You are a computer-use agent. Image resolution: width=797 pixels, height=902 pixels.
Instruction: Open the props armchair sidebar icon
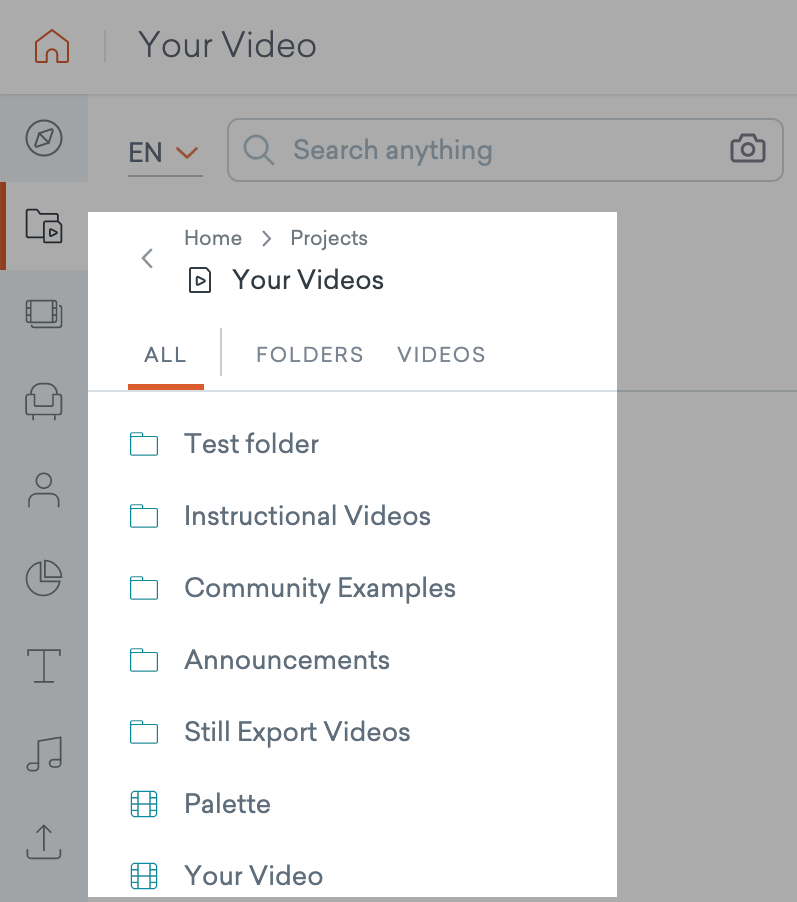44,402
